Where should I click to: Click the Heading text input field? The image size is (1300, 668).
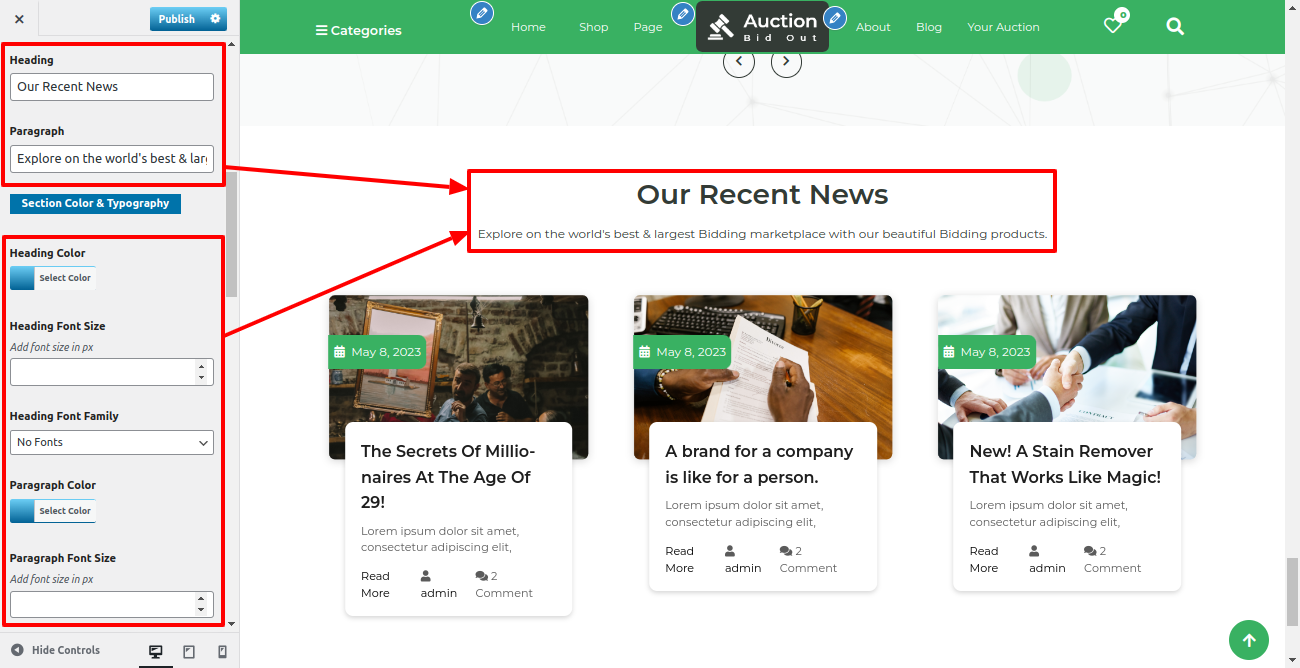pos(112,87)
